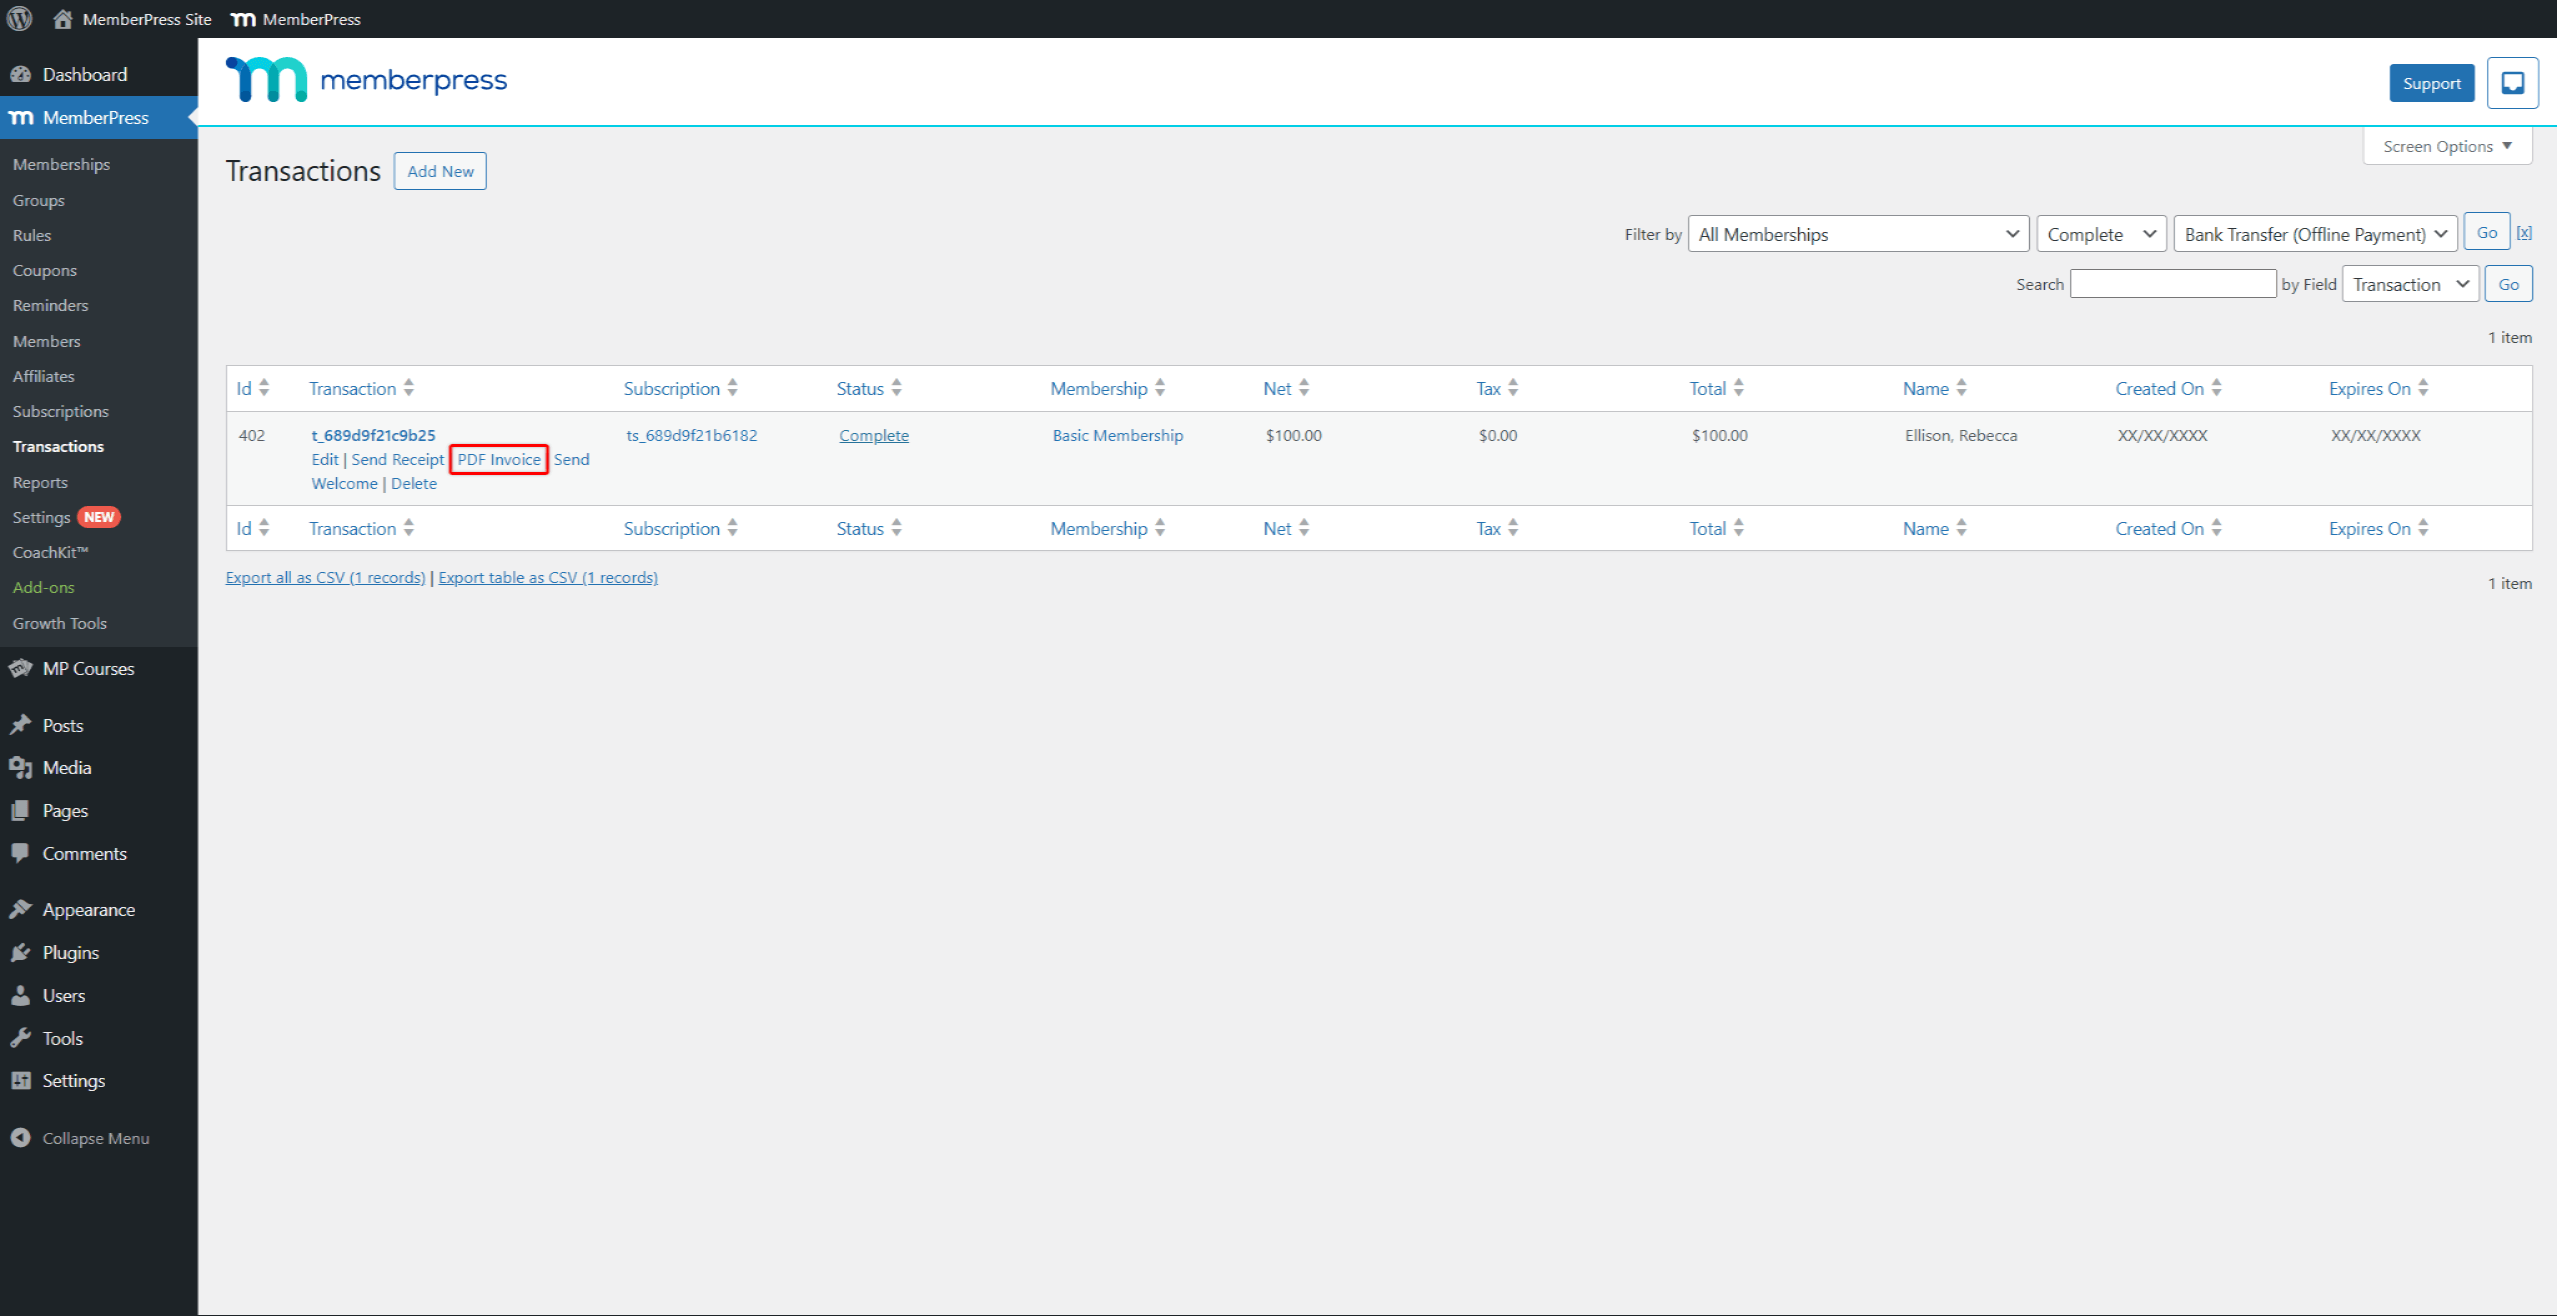2557x1316 pixels.
Task: Open the Complete status filter dropdown
Action: point(2100,234)
